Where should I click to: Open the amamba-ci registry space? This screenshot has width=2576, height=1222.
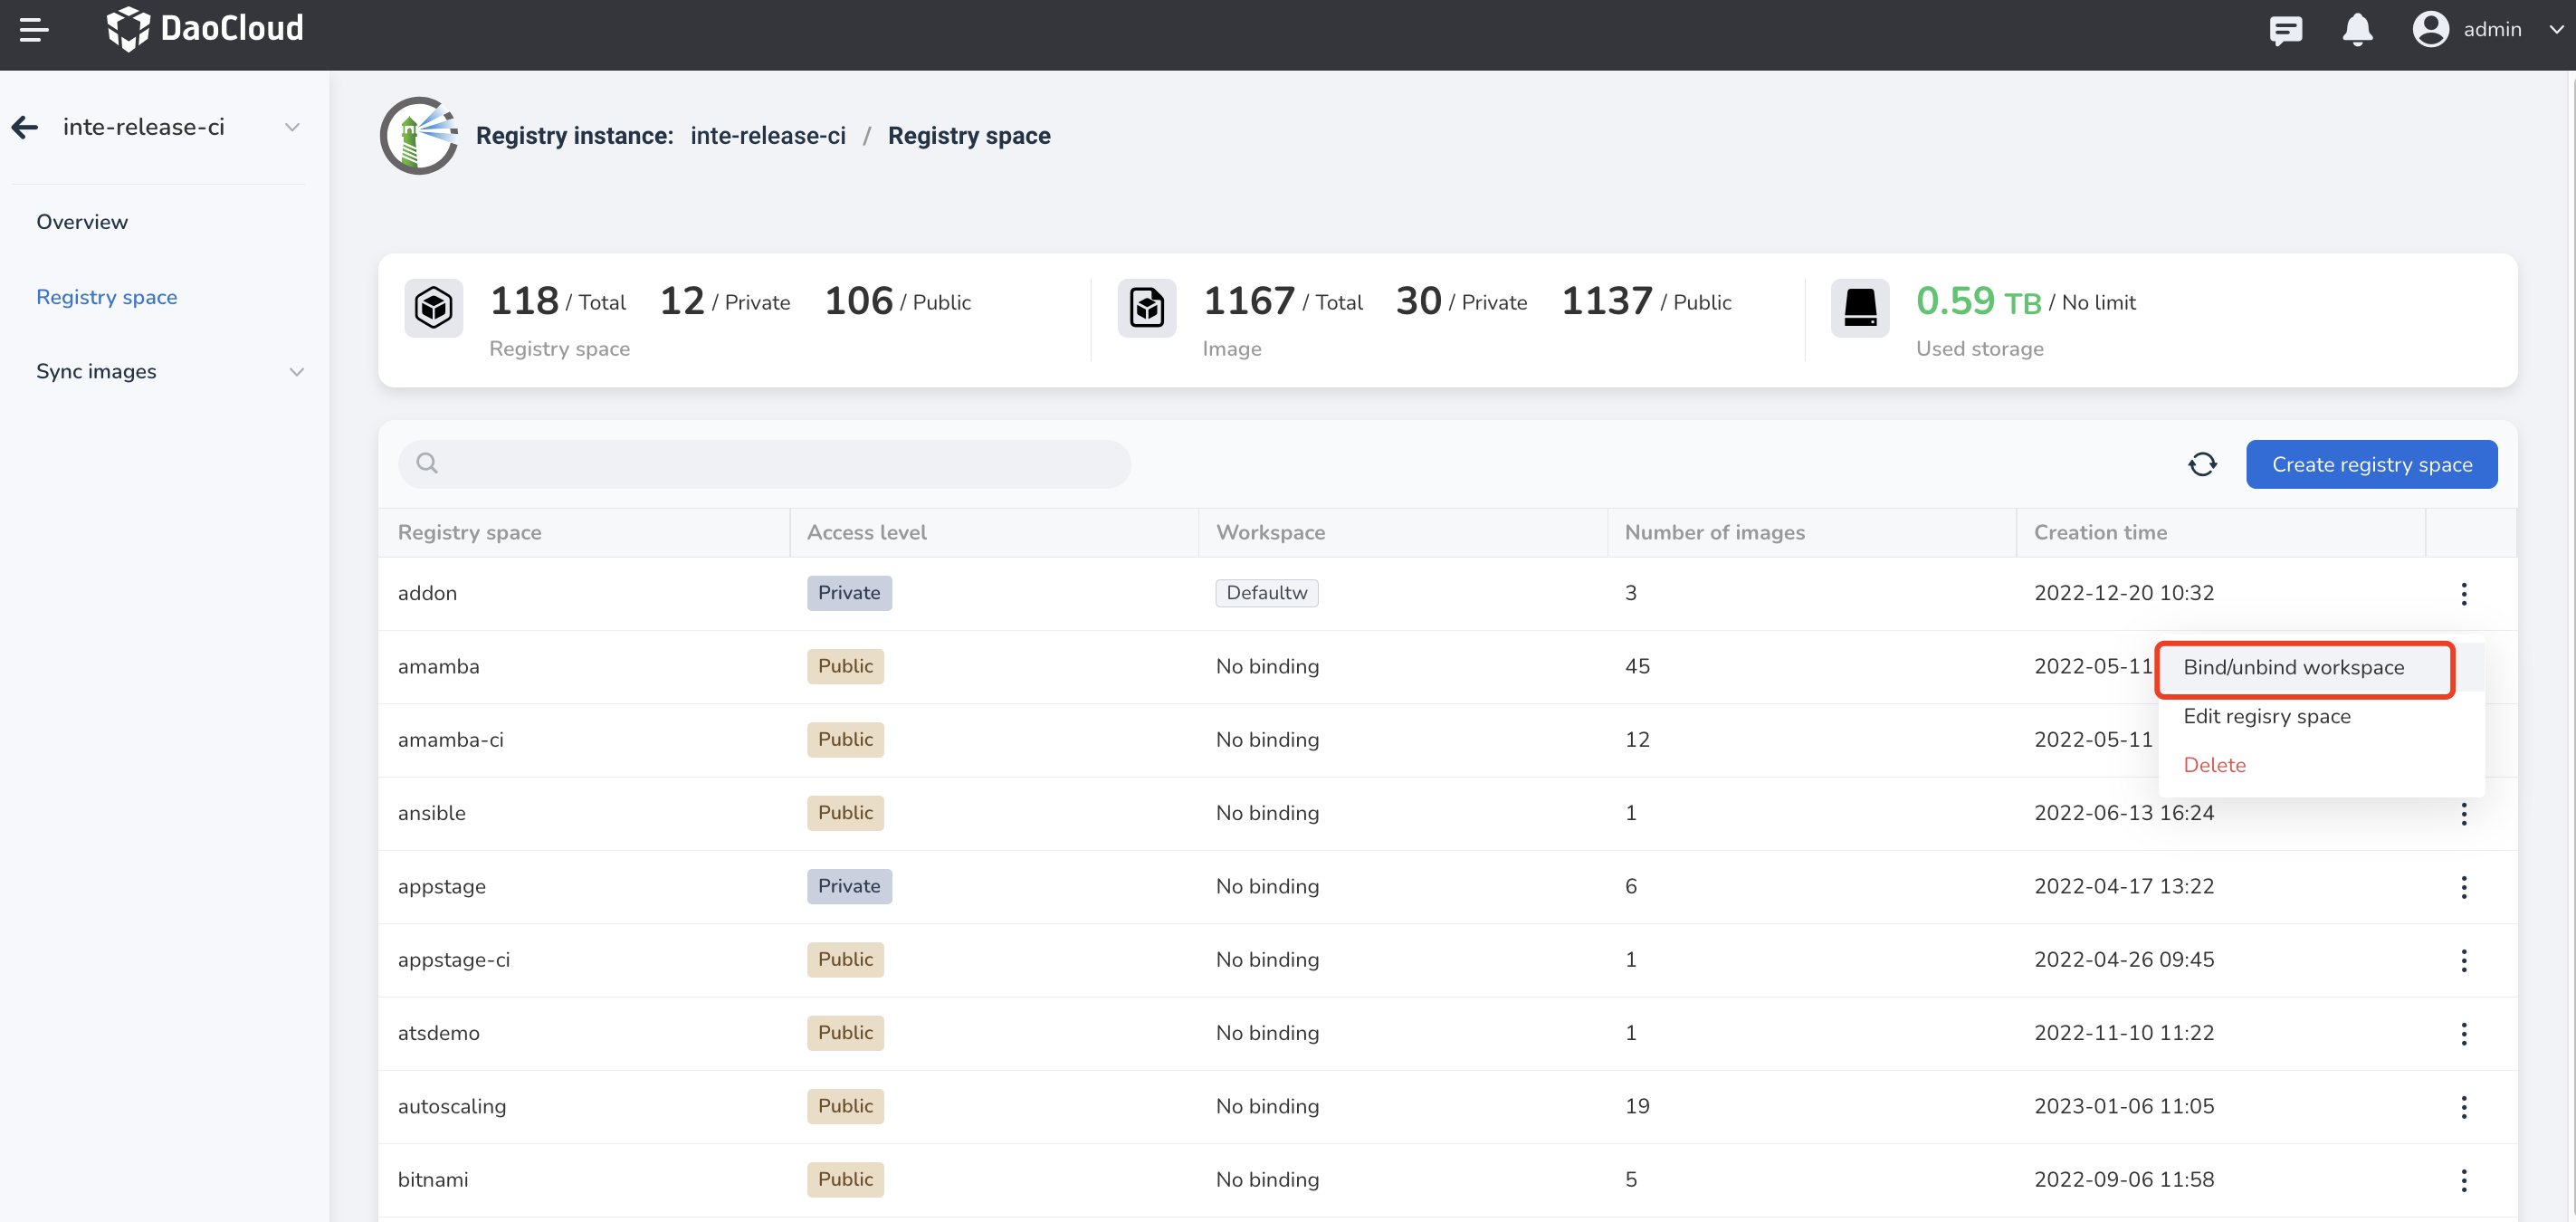point(450,740)
